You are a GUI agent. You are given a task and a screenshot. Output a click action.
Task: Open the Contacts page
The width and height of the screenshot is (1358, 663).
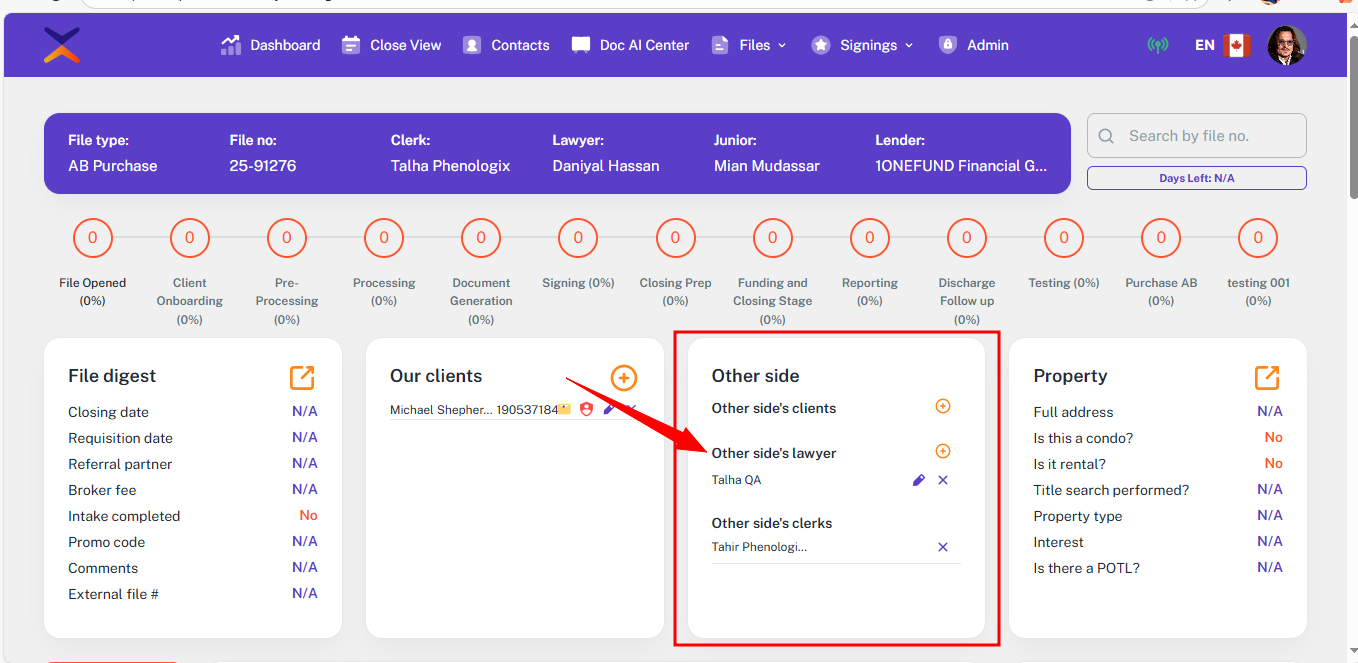click(x=506, y=45)
